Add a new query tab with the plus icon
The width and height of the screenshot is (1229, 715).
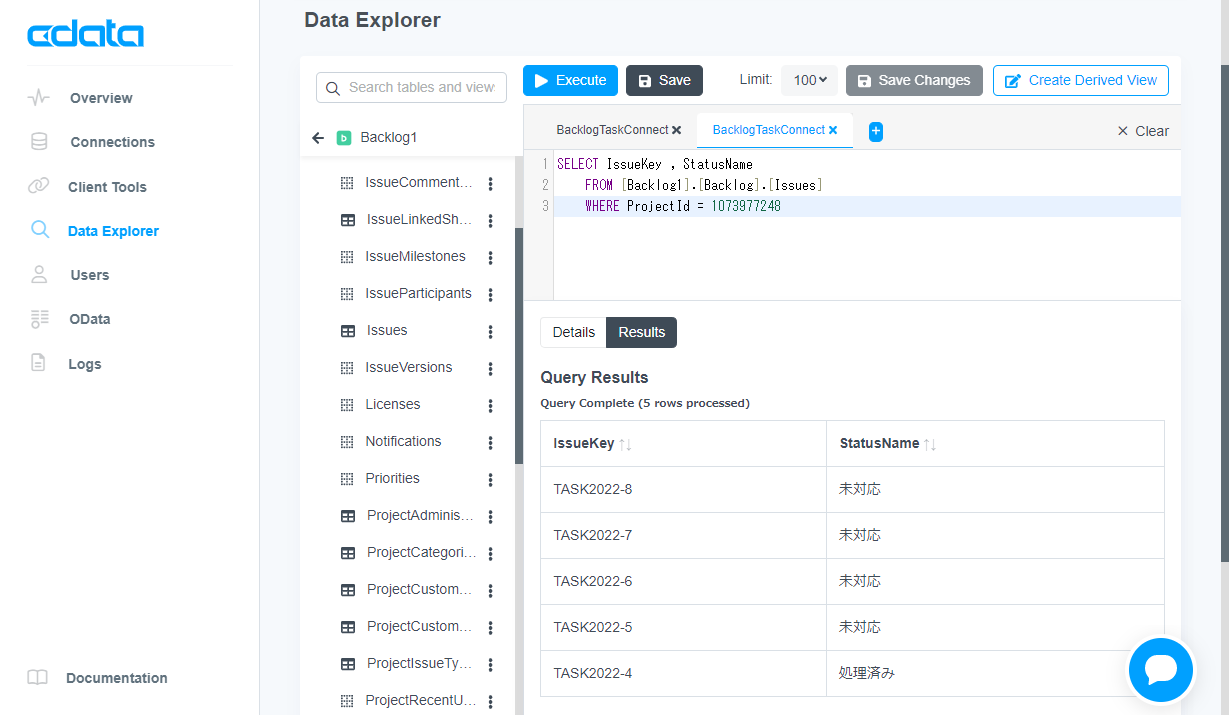(875, 130)
